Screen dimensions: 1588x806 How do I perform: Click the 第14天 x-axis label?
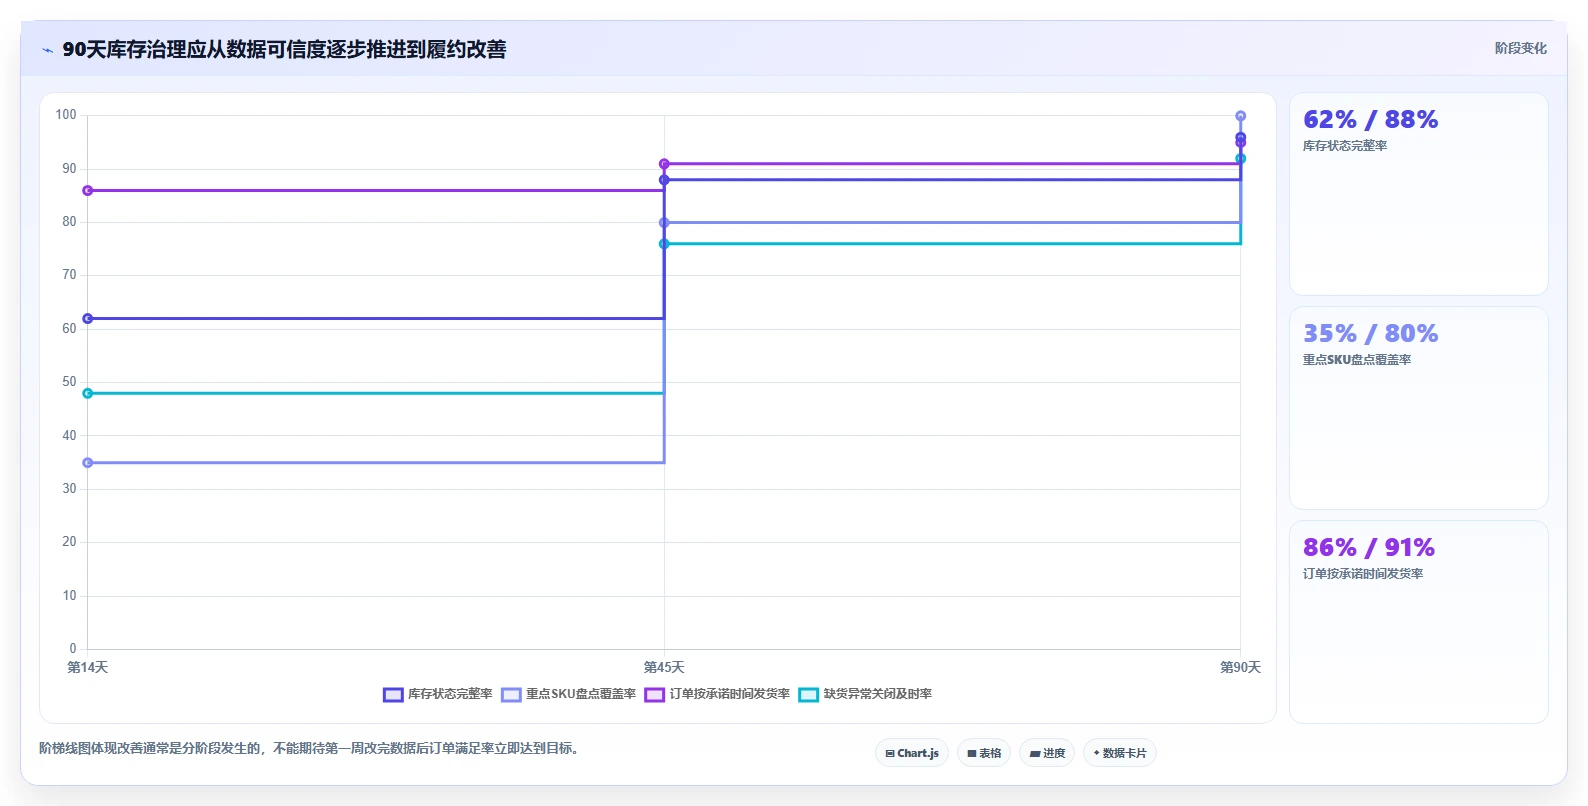click(88, 667)
